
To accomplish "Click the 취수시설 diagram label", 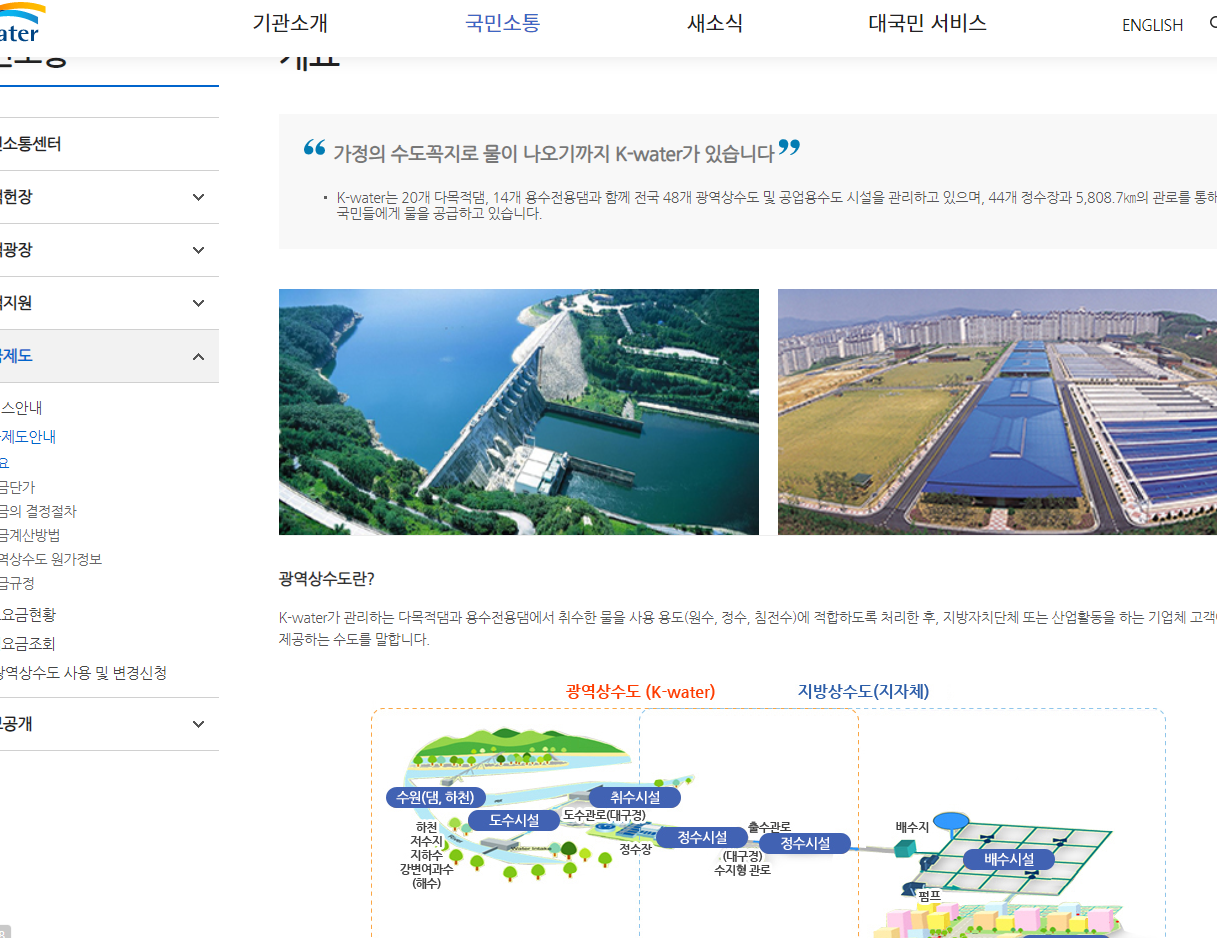I will coord(635,797).
